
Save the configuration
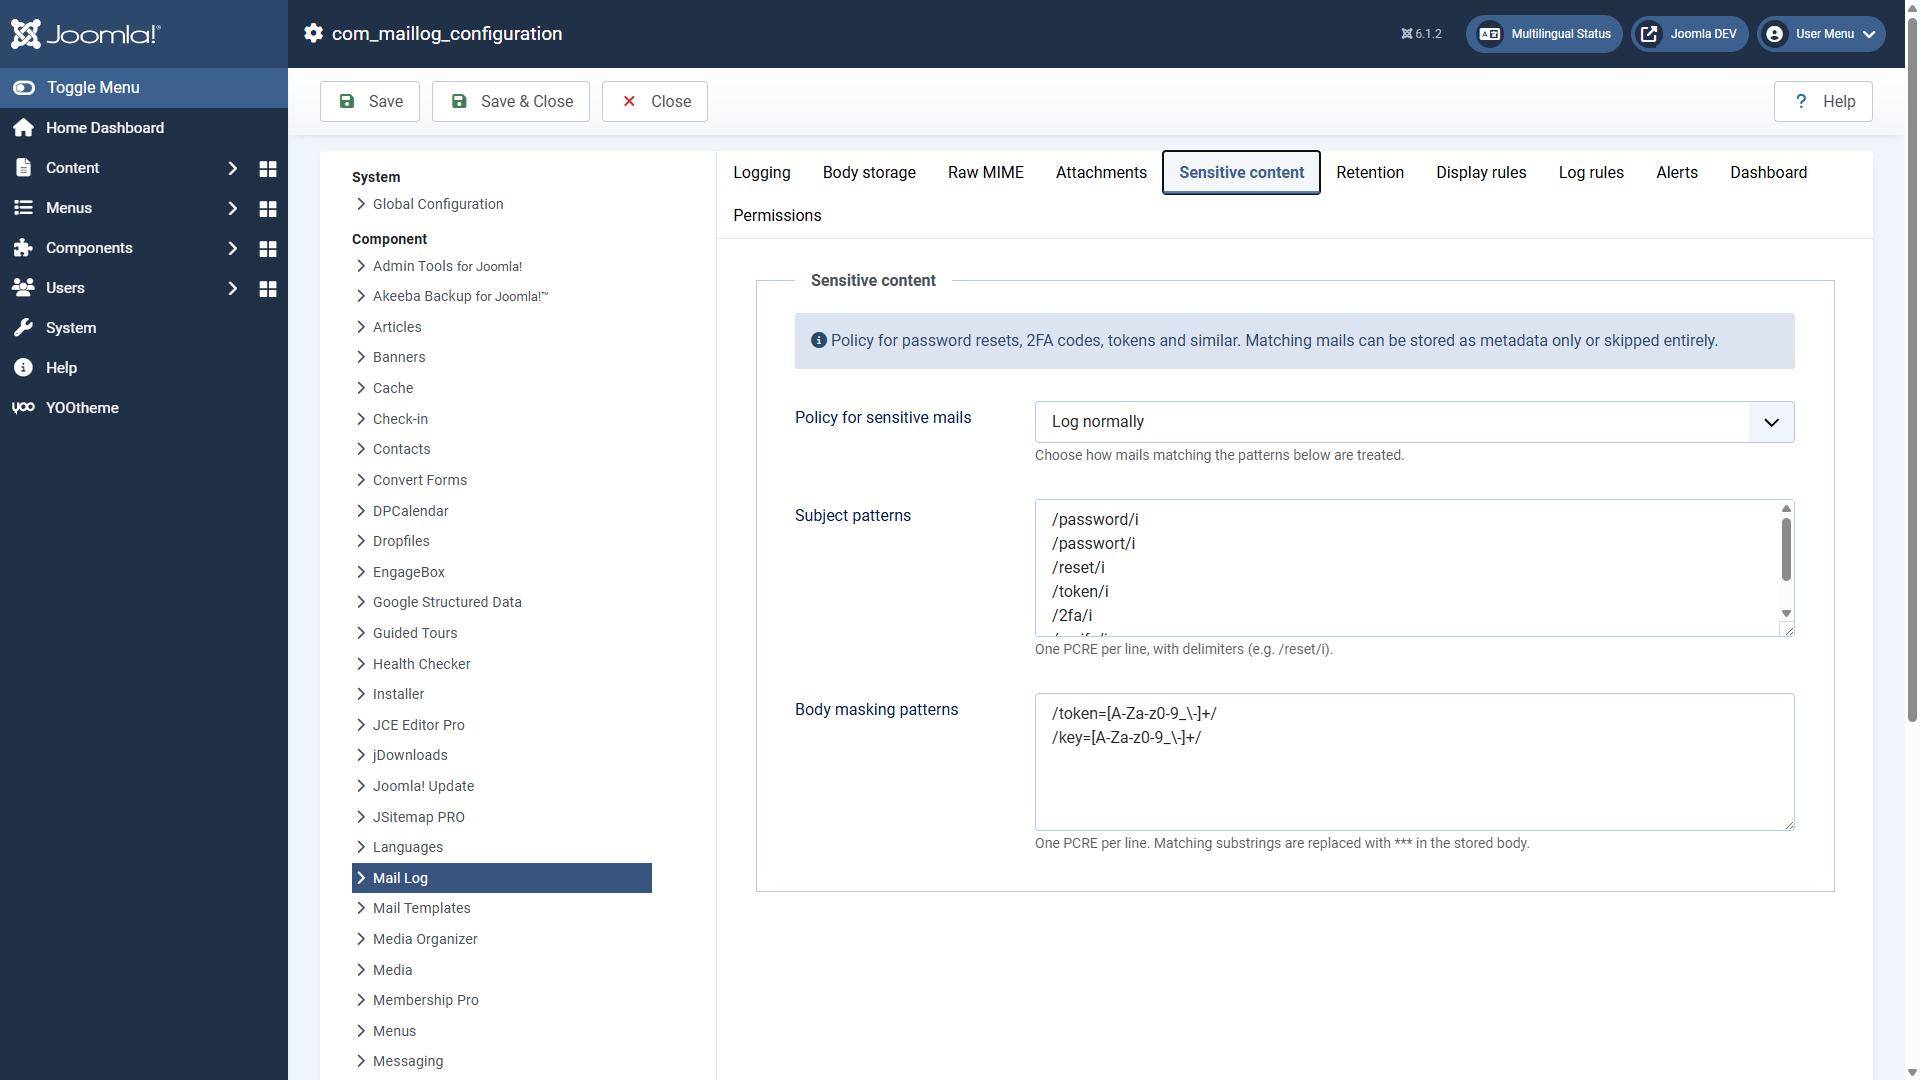tap(370, 101)
